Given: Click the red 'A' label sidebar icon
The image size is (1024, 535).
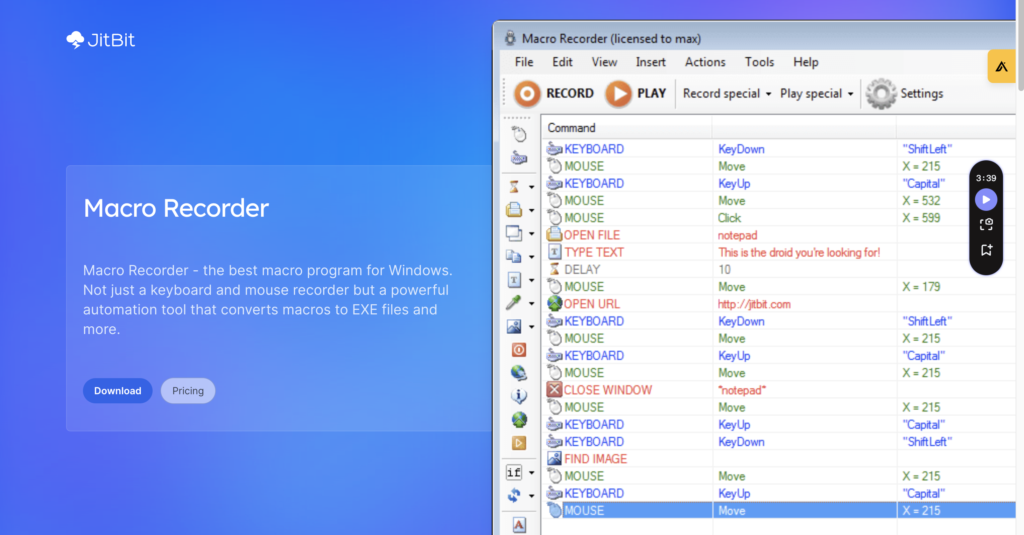Looking at the screenshot, I should pyautogui.click(x=519, y=525).
